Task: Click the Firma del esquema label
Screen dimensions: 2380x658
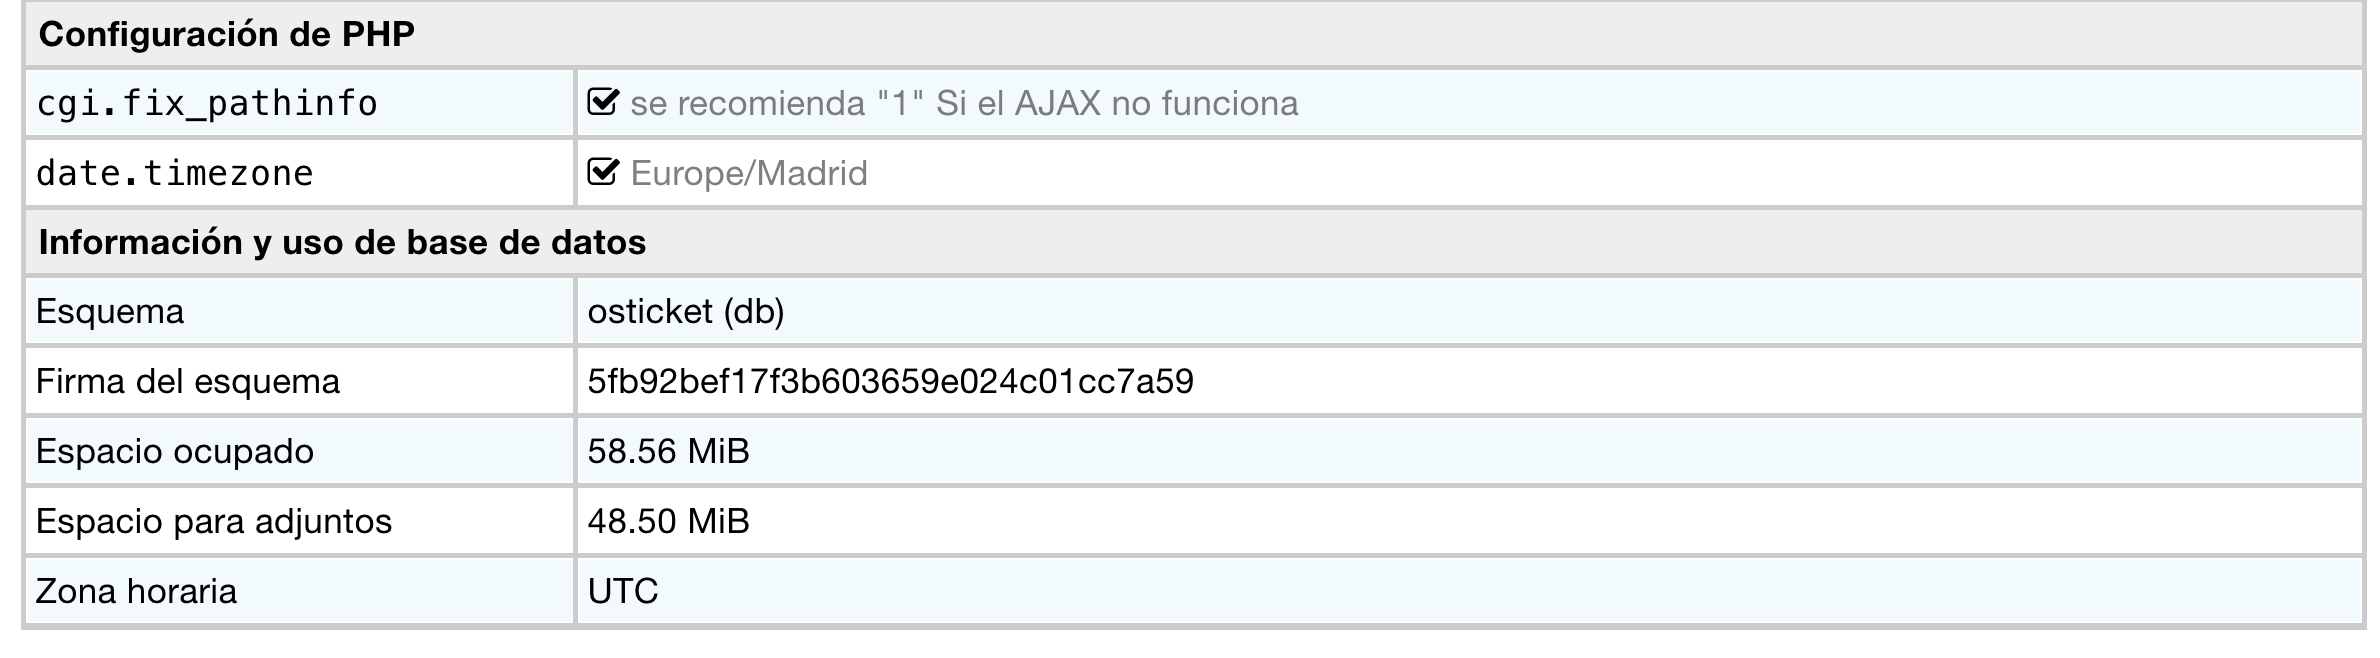Action: 188,382
